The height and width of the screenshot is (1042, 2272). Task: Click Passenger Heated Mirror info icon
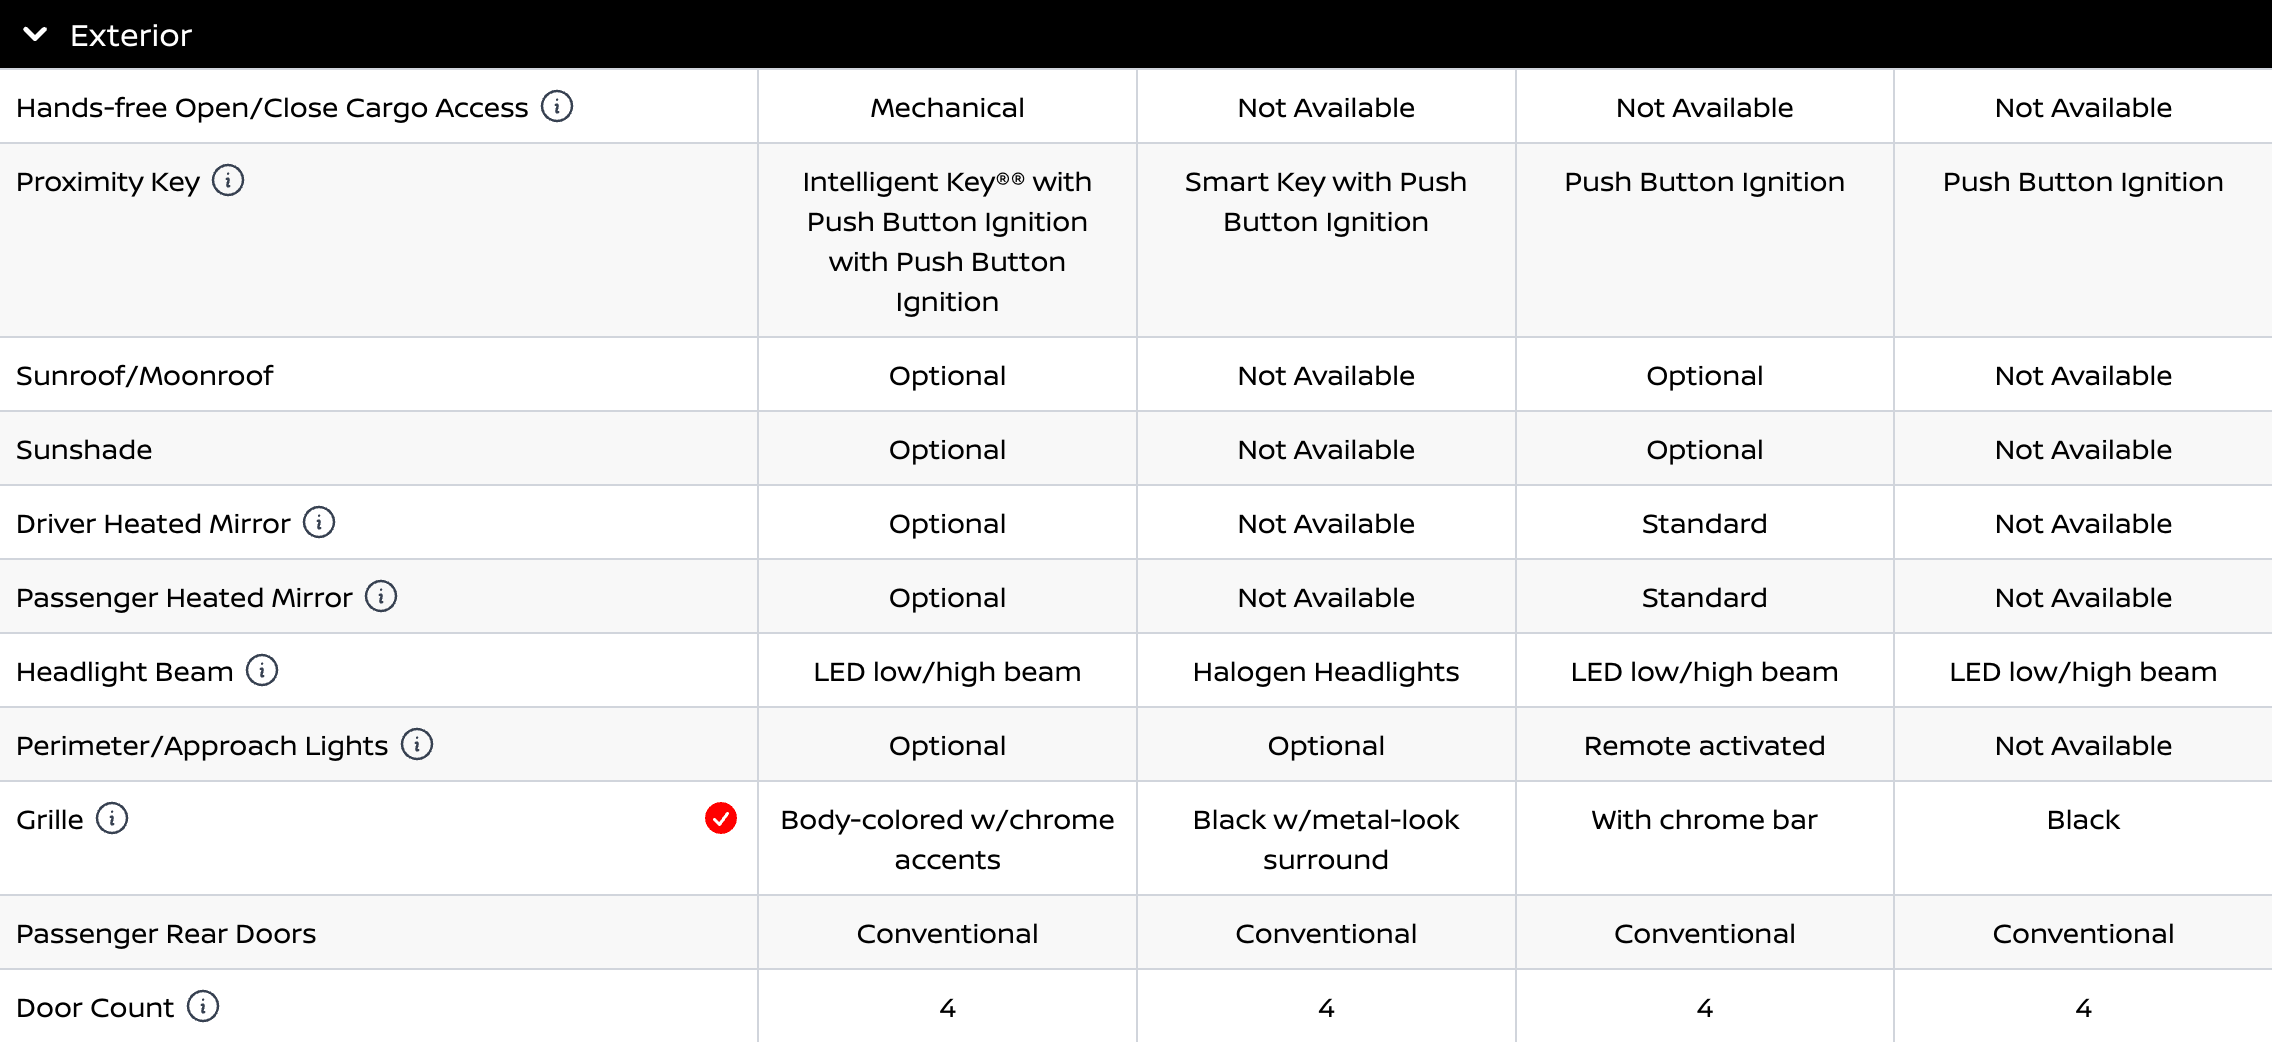coord(381,596)
